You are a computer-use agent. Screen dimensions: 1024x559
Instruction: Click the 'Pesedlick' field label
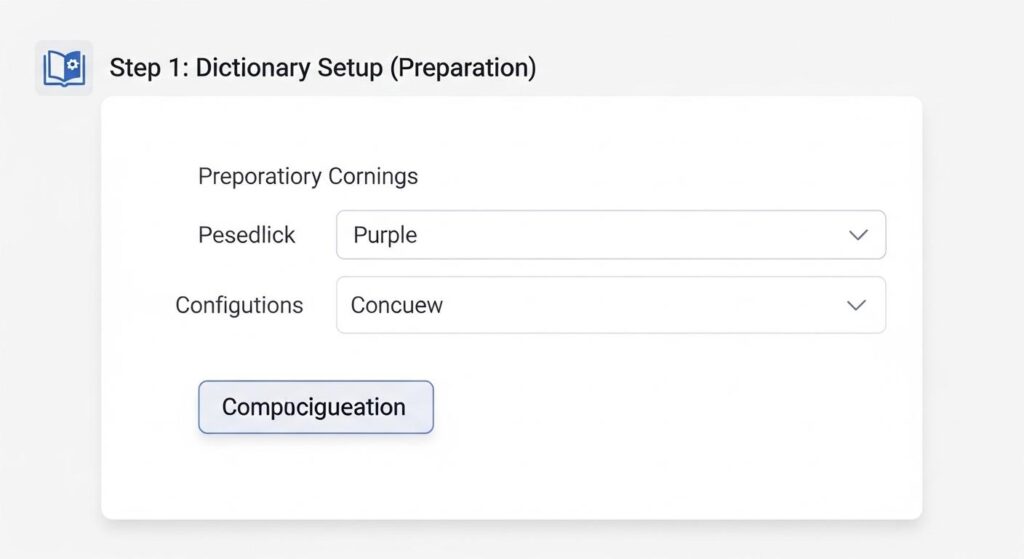click(247, 235)
